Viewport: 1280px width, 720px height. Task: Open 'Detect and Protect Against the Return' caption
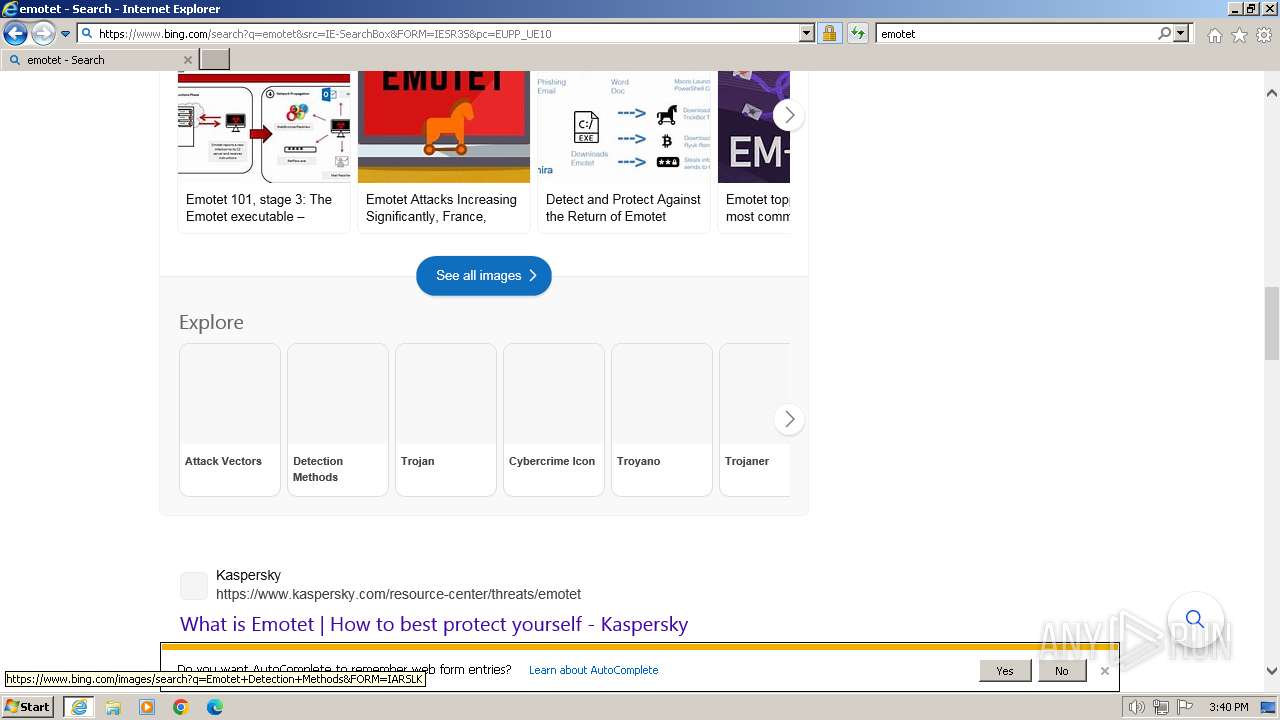click(x=623, y=208)
